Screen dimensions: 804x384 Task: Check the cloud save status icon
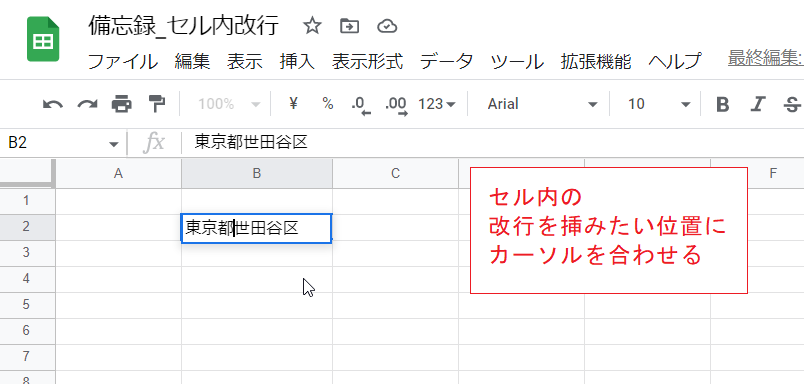coord(387,26)
